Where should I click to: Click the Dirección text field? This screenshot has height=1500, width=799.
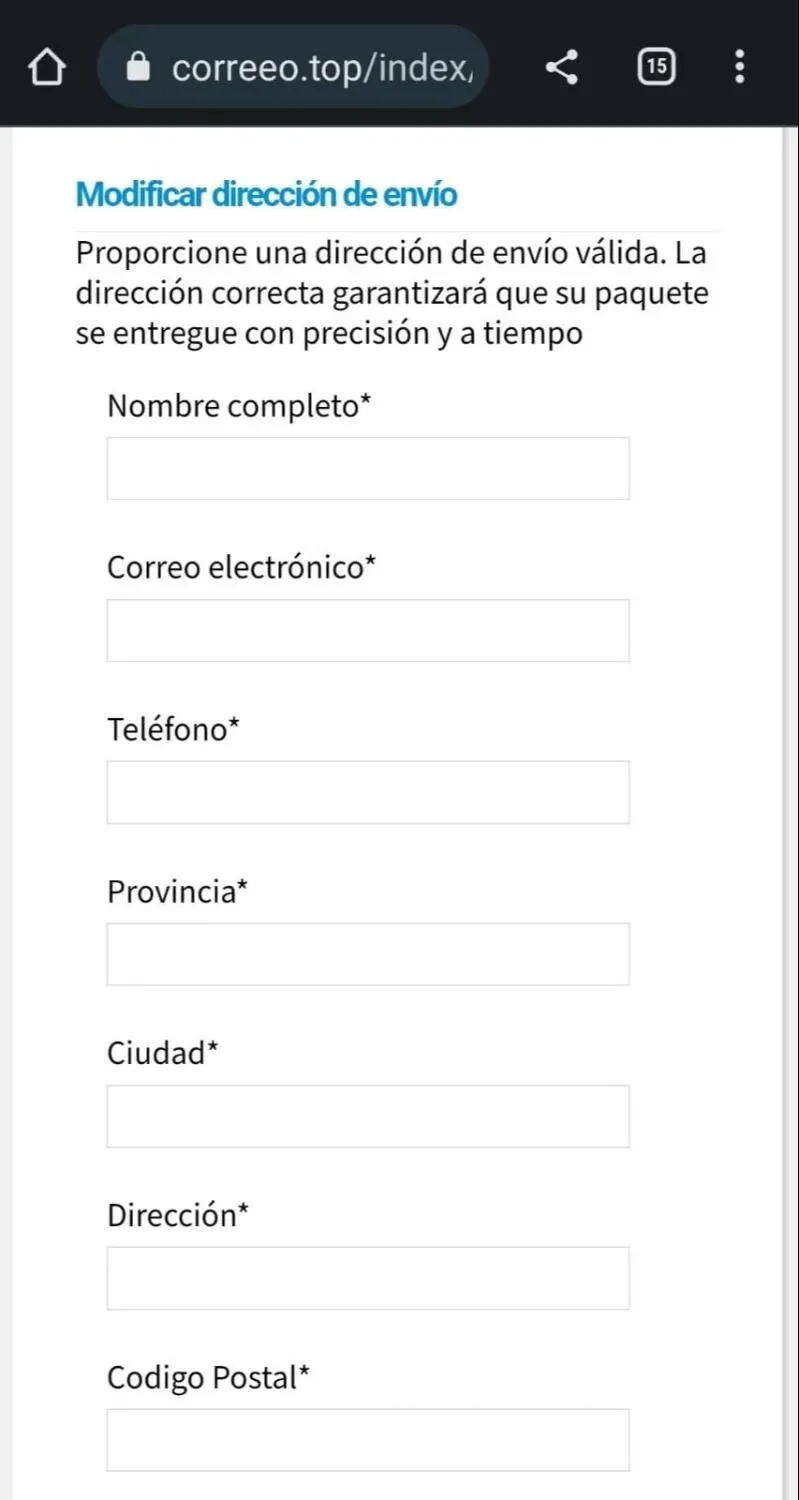368,1278
